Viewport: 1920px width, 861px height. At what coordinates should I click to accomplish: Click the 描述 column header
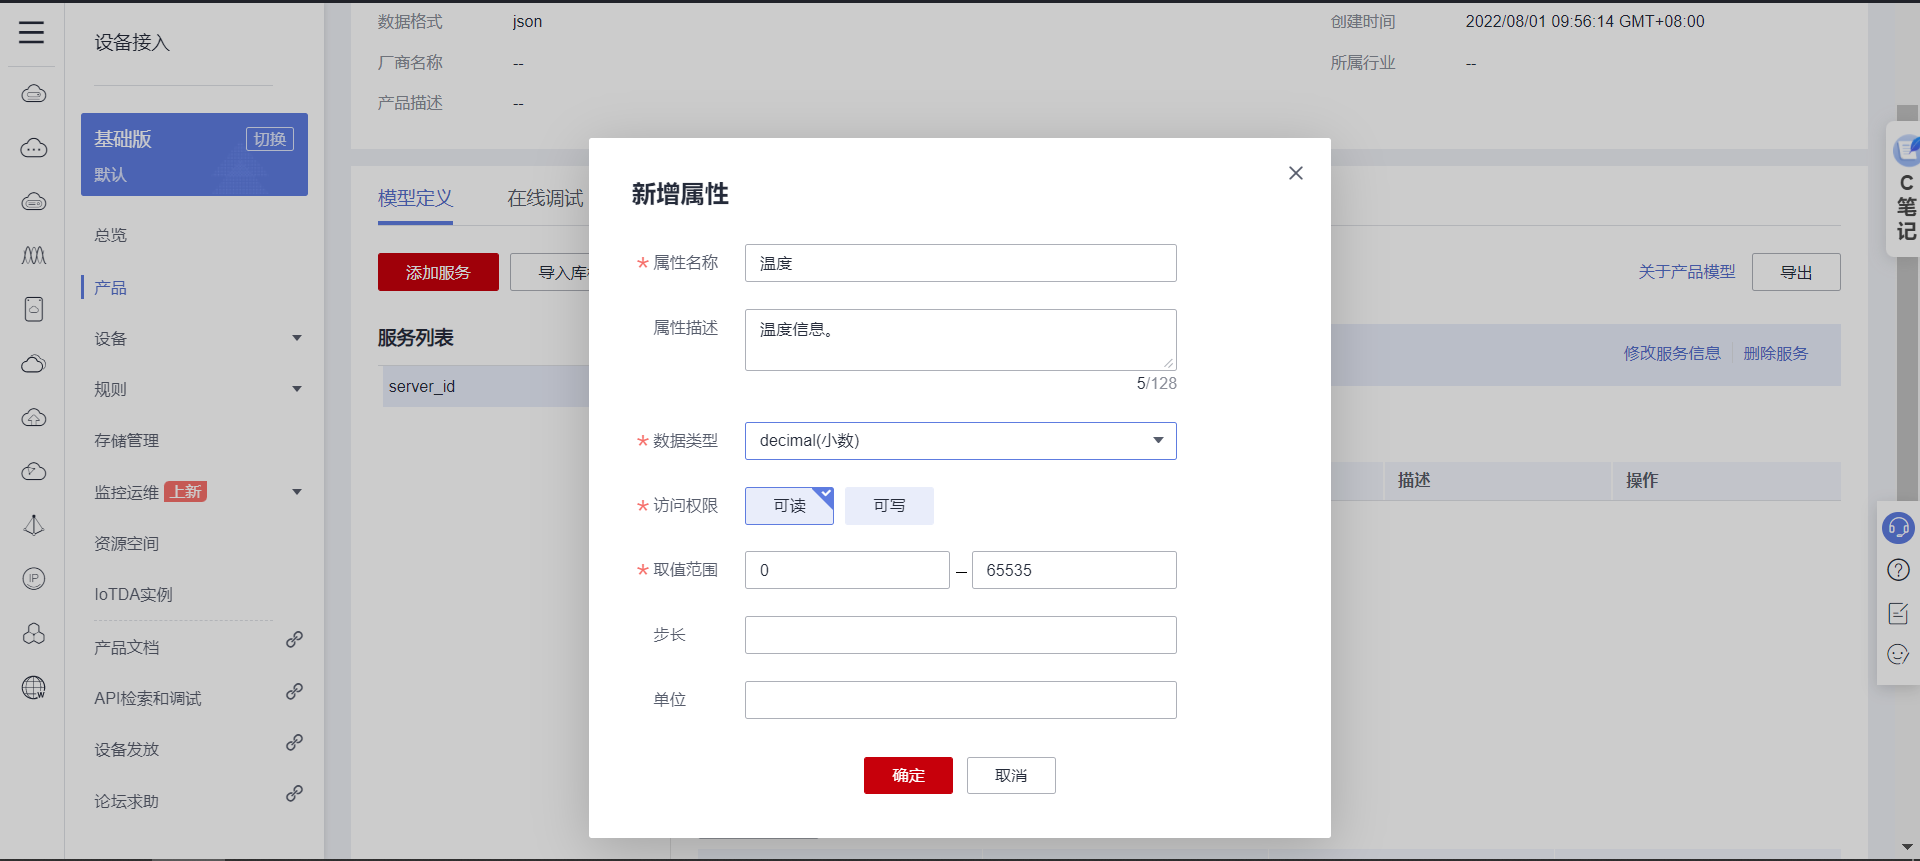click(1414, 480)
